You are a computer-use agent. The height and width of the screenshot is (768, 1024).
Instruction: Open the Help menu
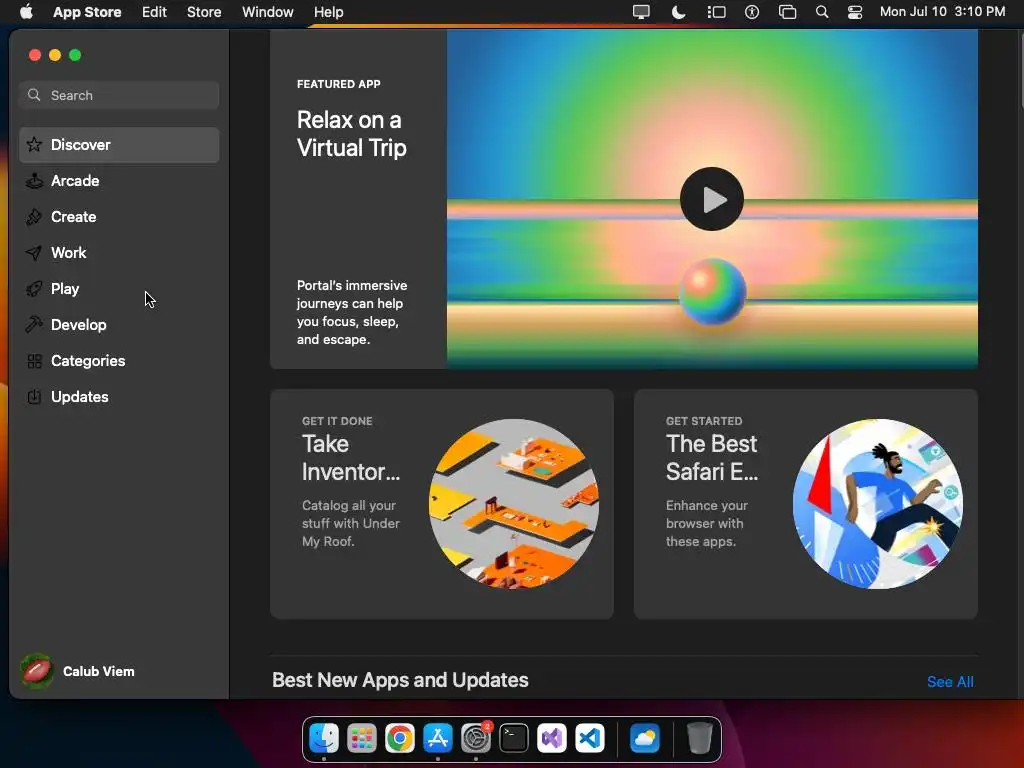tap(328, 12)
